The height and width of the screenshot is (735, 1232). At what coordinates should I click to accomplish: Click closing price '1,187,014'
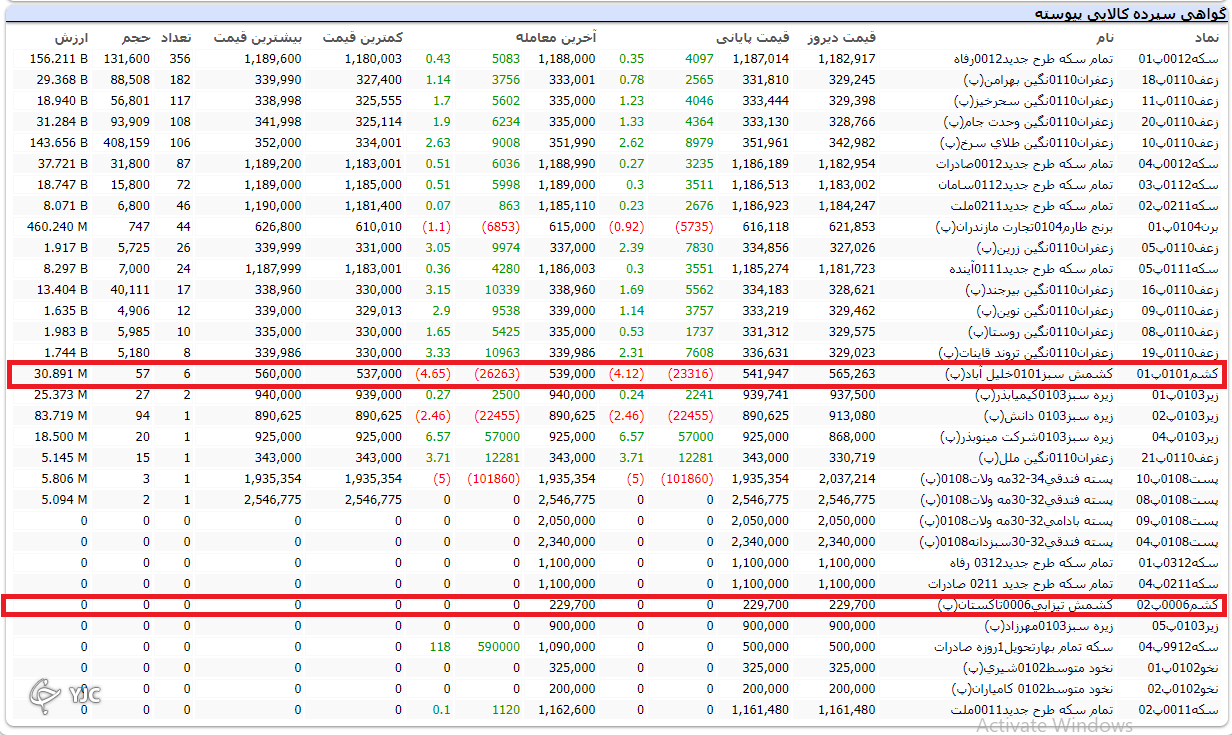759,59
